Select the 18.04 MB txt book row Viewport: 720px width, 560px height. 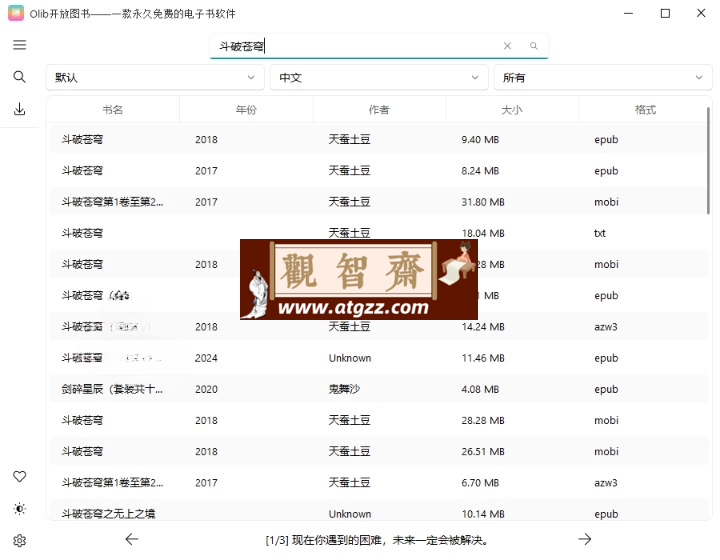[x=377, y=233]
